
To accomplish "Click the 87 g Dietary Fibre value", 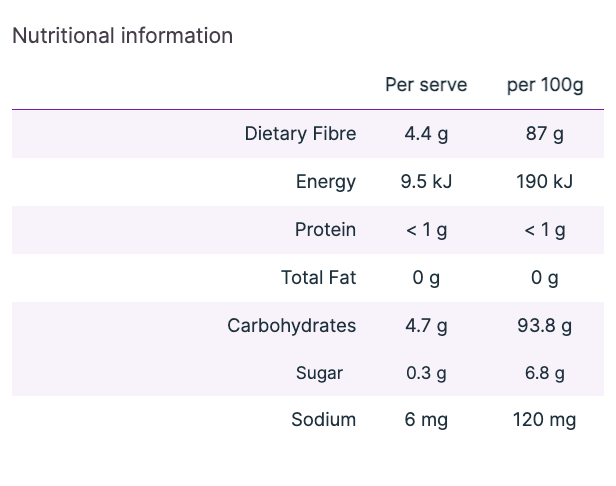I will (x=545, y=134).
